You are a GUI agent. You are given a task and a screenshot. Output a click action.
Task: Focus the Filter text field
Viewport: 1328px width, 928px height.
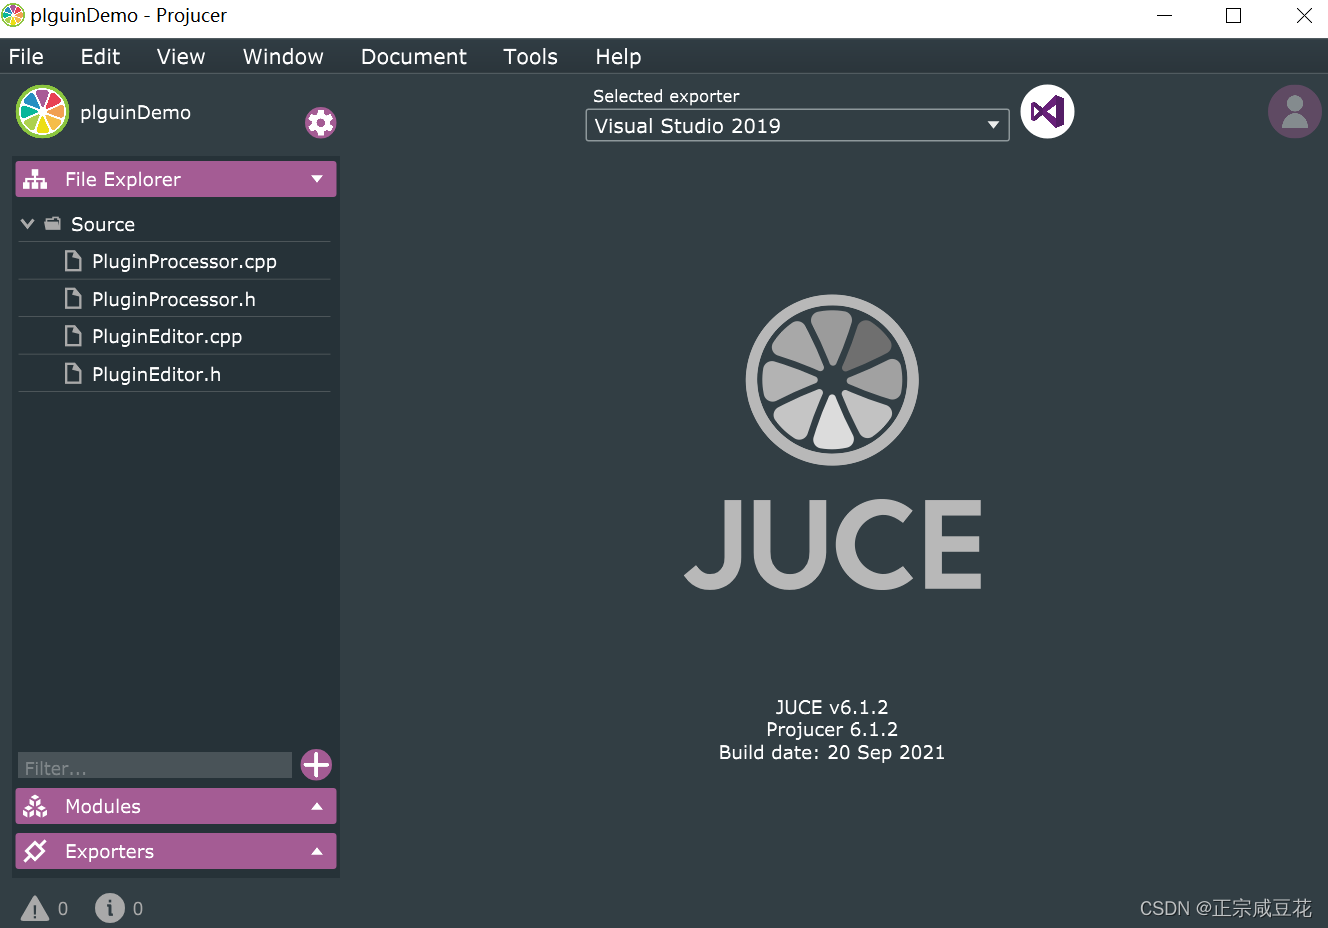pyautogui.click(x=154, y=767)
